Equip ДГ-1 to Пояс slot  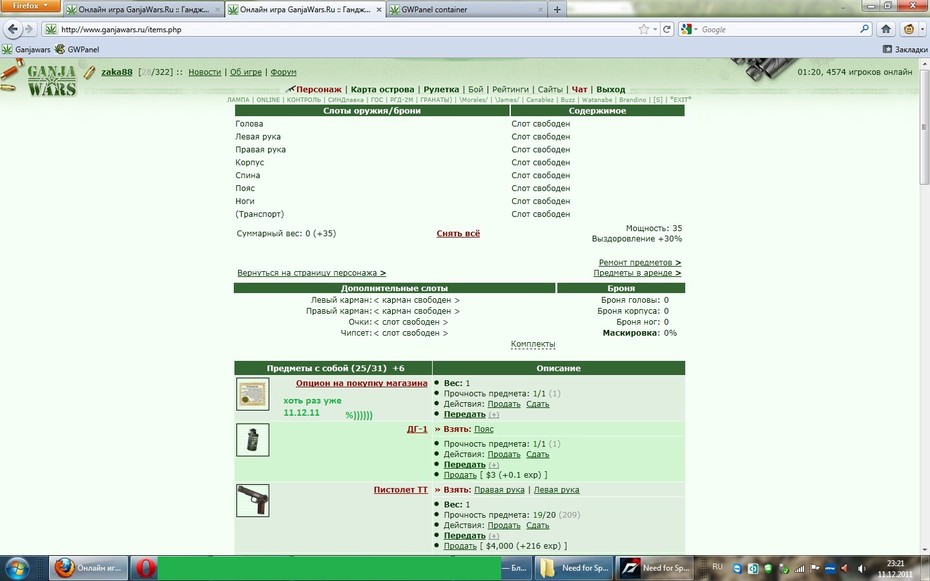click(x=483, y=429)
